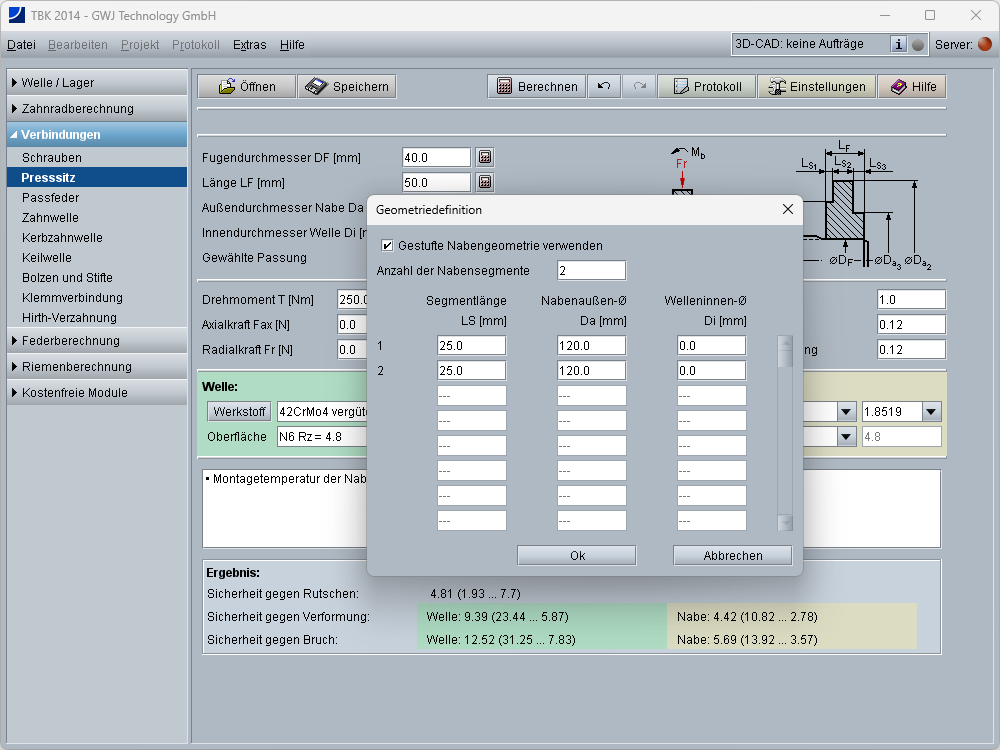
Task: Uncheck Gestufte Nabengeometrie verwenden checkbox
Action: click(387, 245)
